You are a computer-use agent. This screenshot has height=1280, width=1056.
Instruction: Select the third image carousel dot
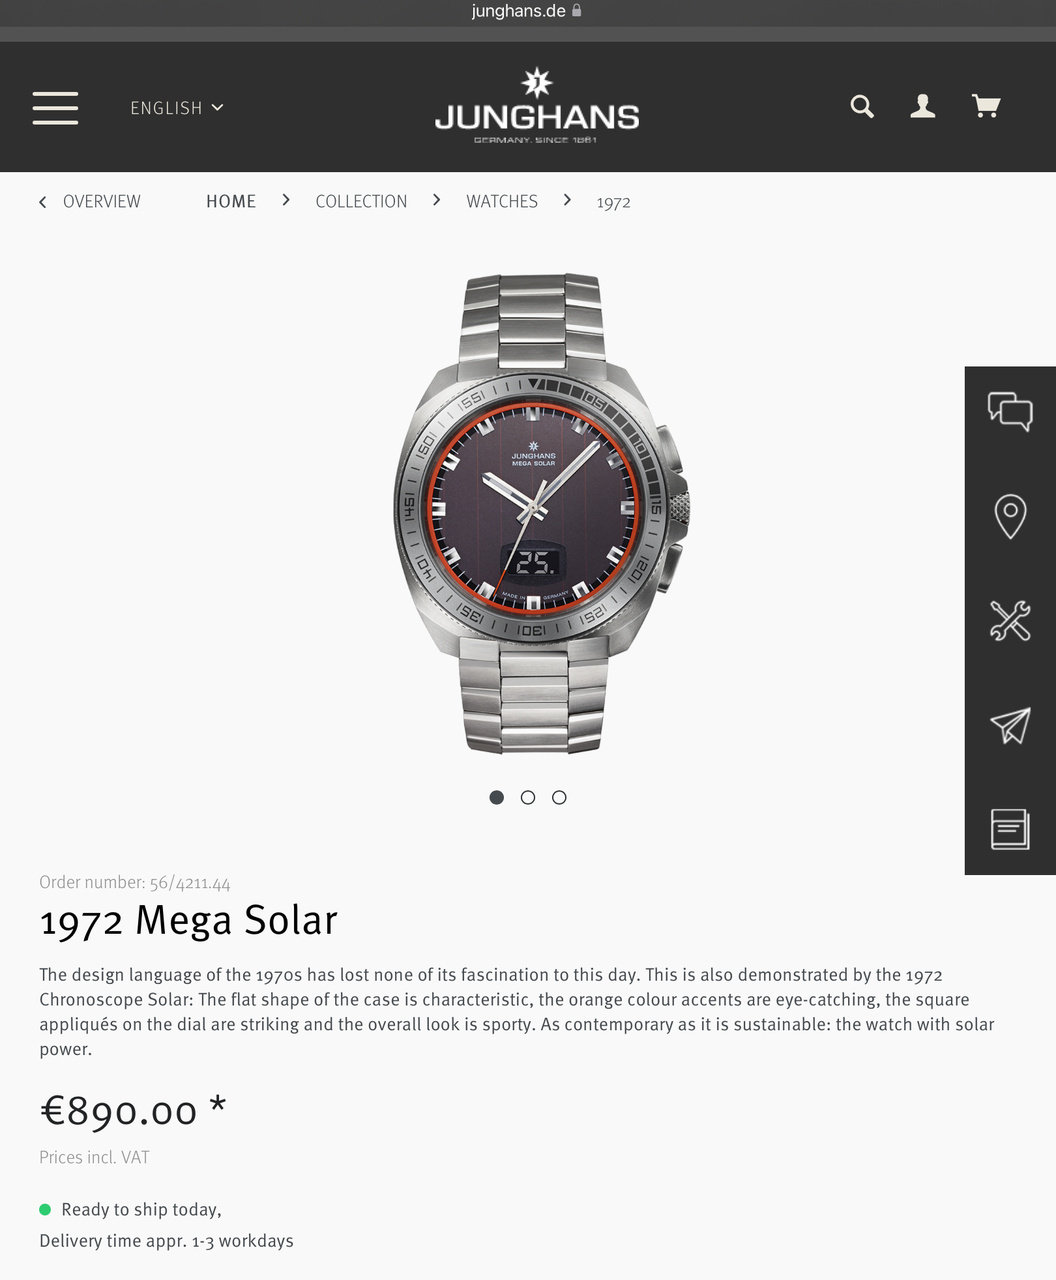(559, 797)
